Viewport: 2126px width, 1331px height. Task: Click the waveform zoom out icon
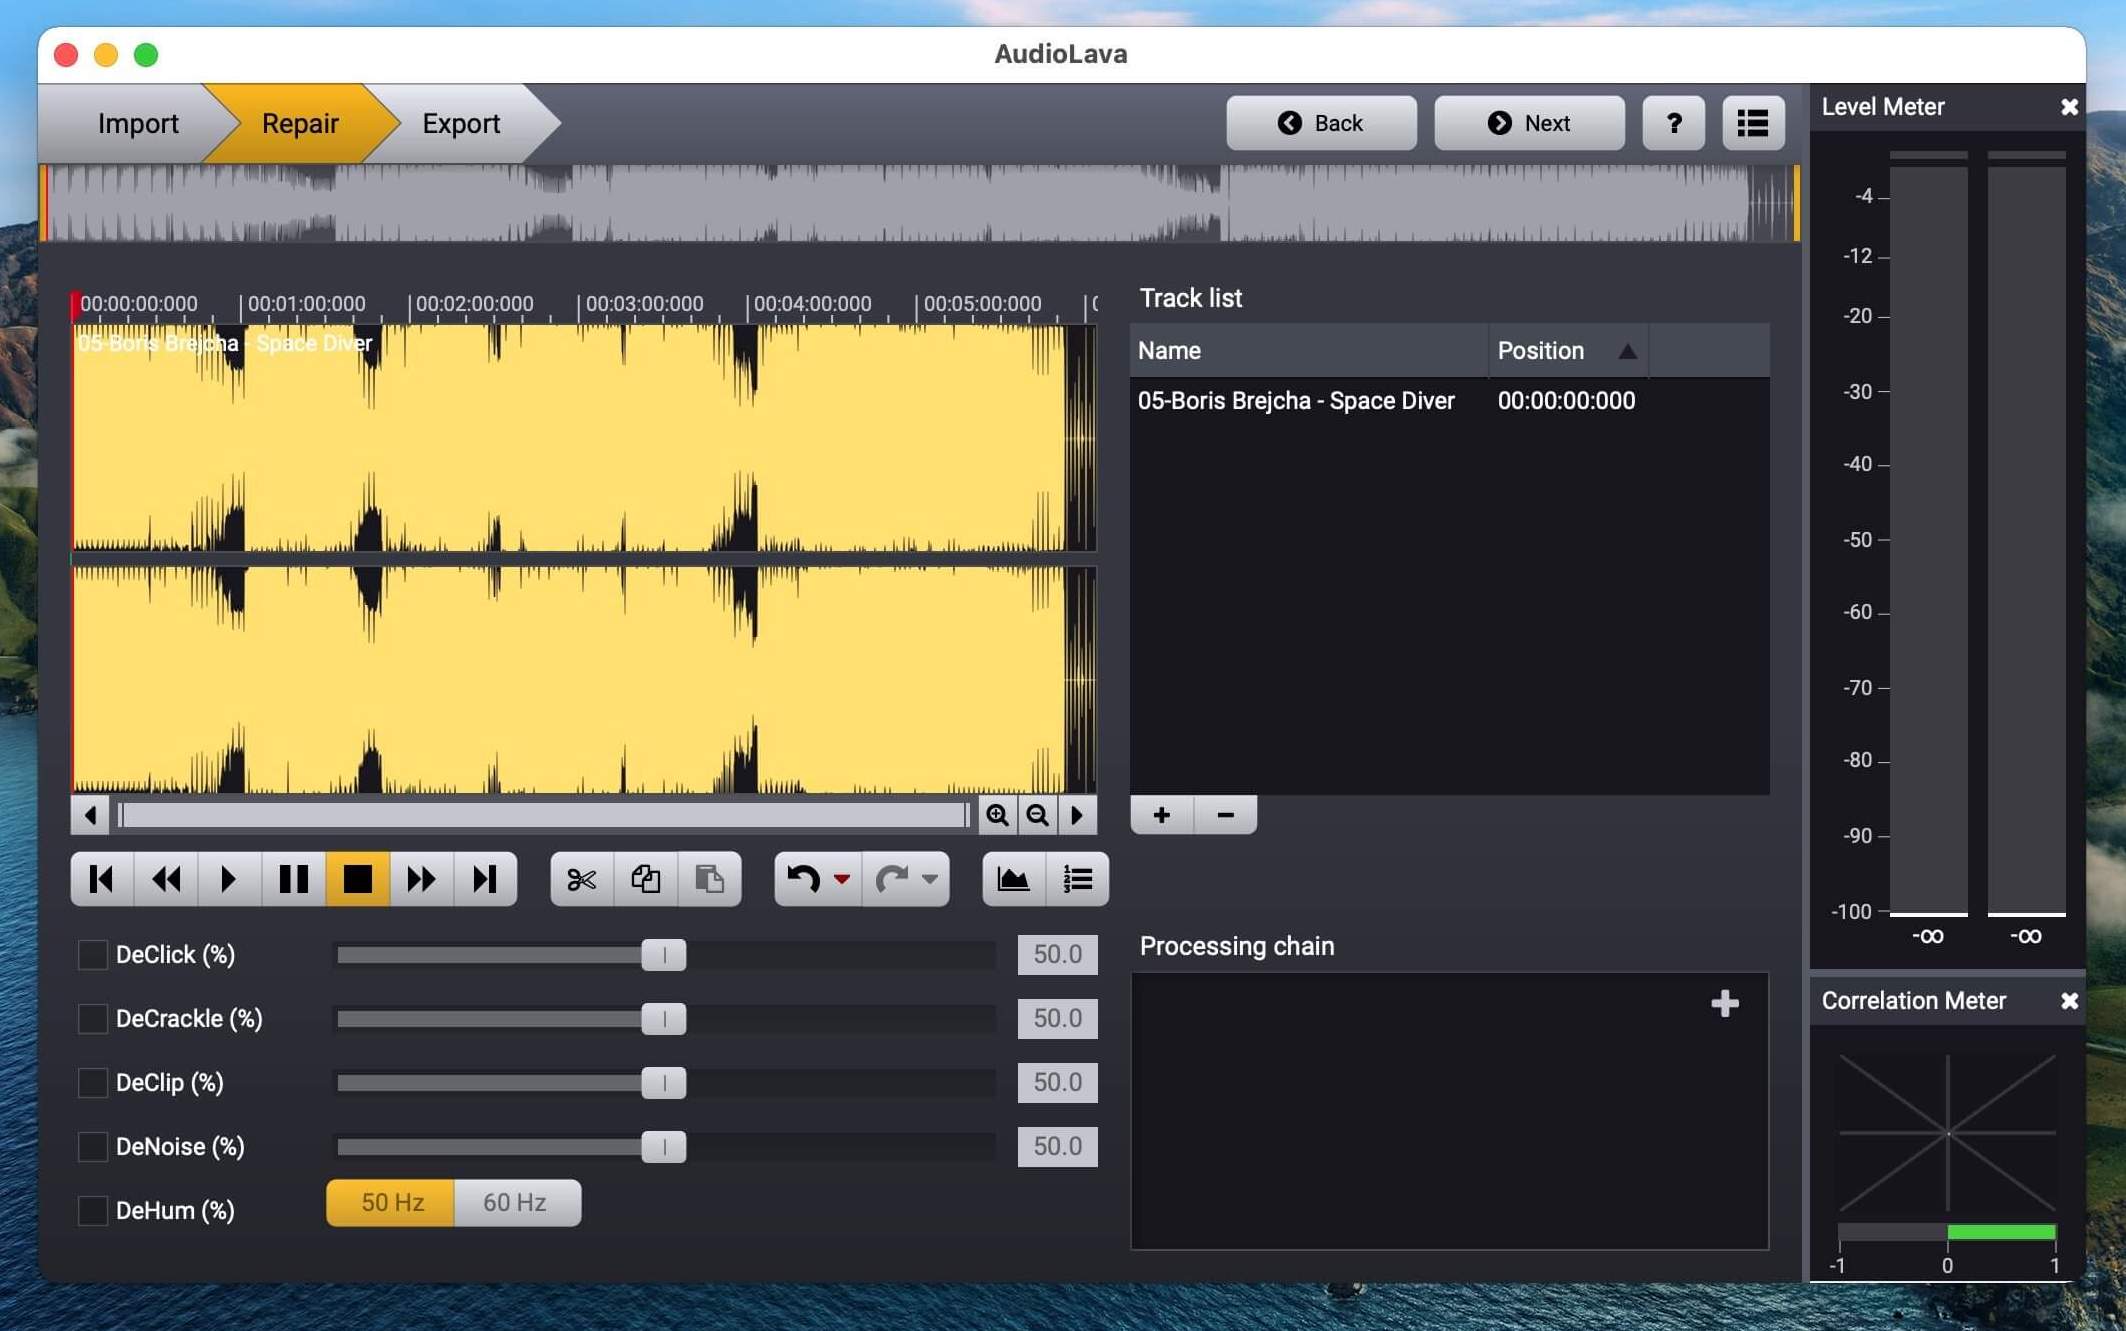click(x=1036, y=814)
